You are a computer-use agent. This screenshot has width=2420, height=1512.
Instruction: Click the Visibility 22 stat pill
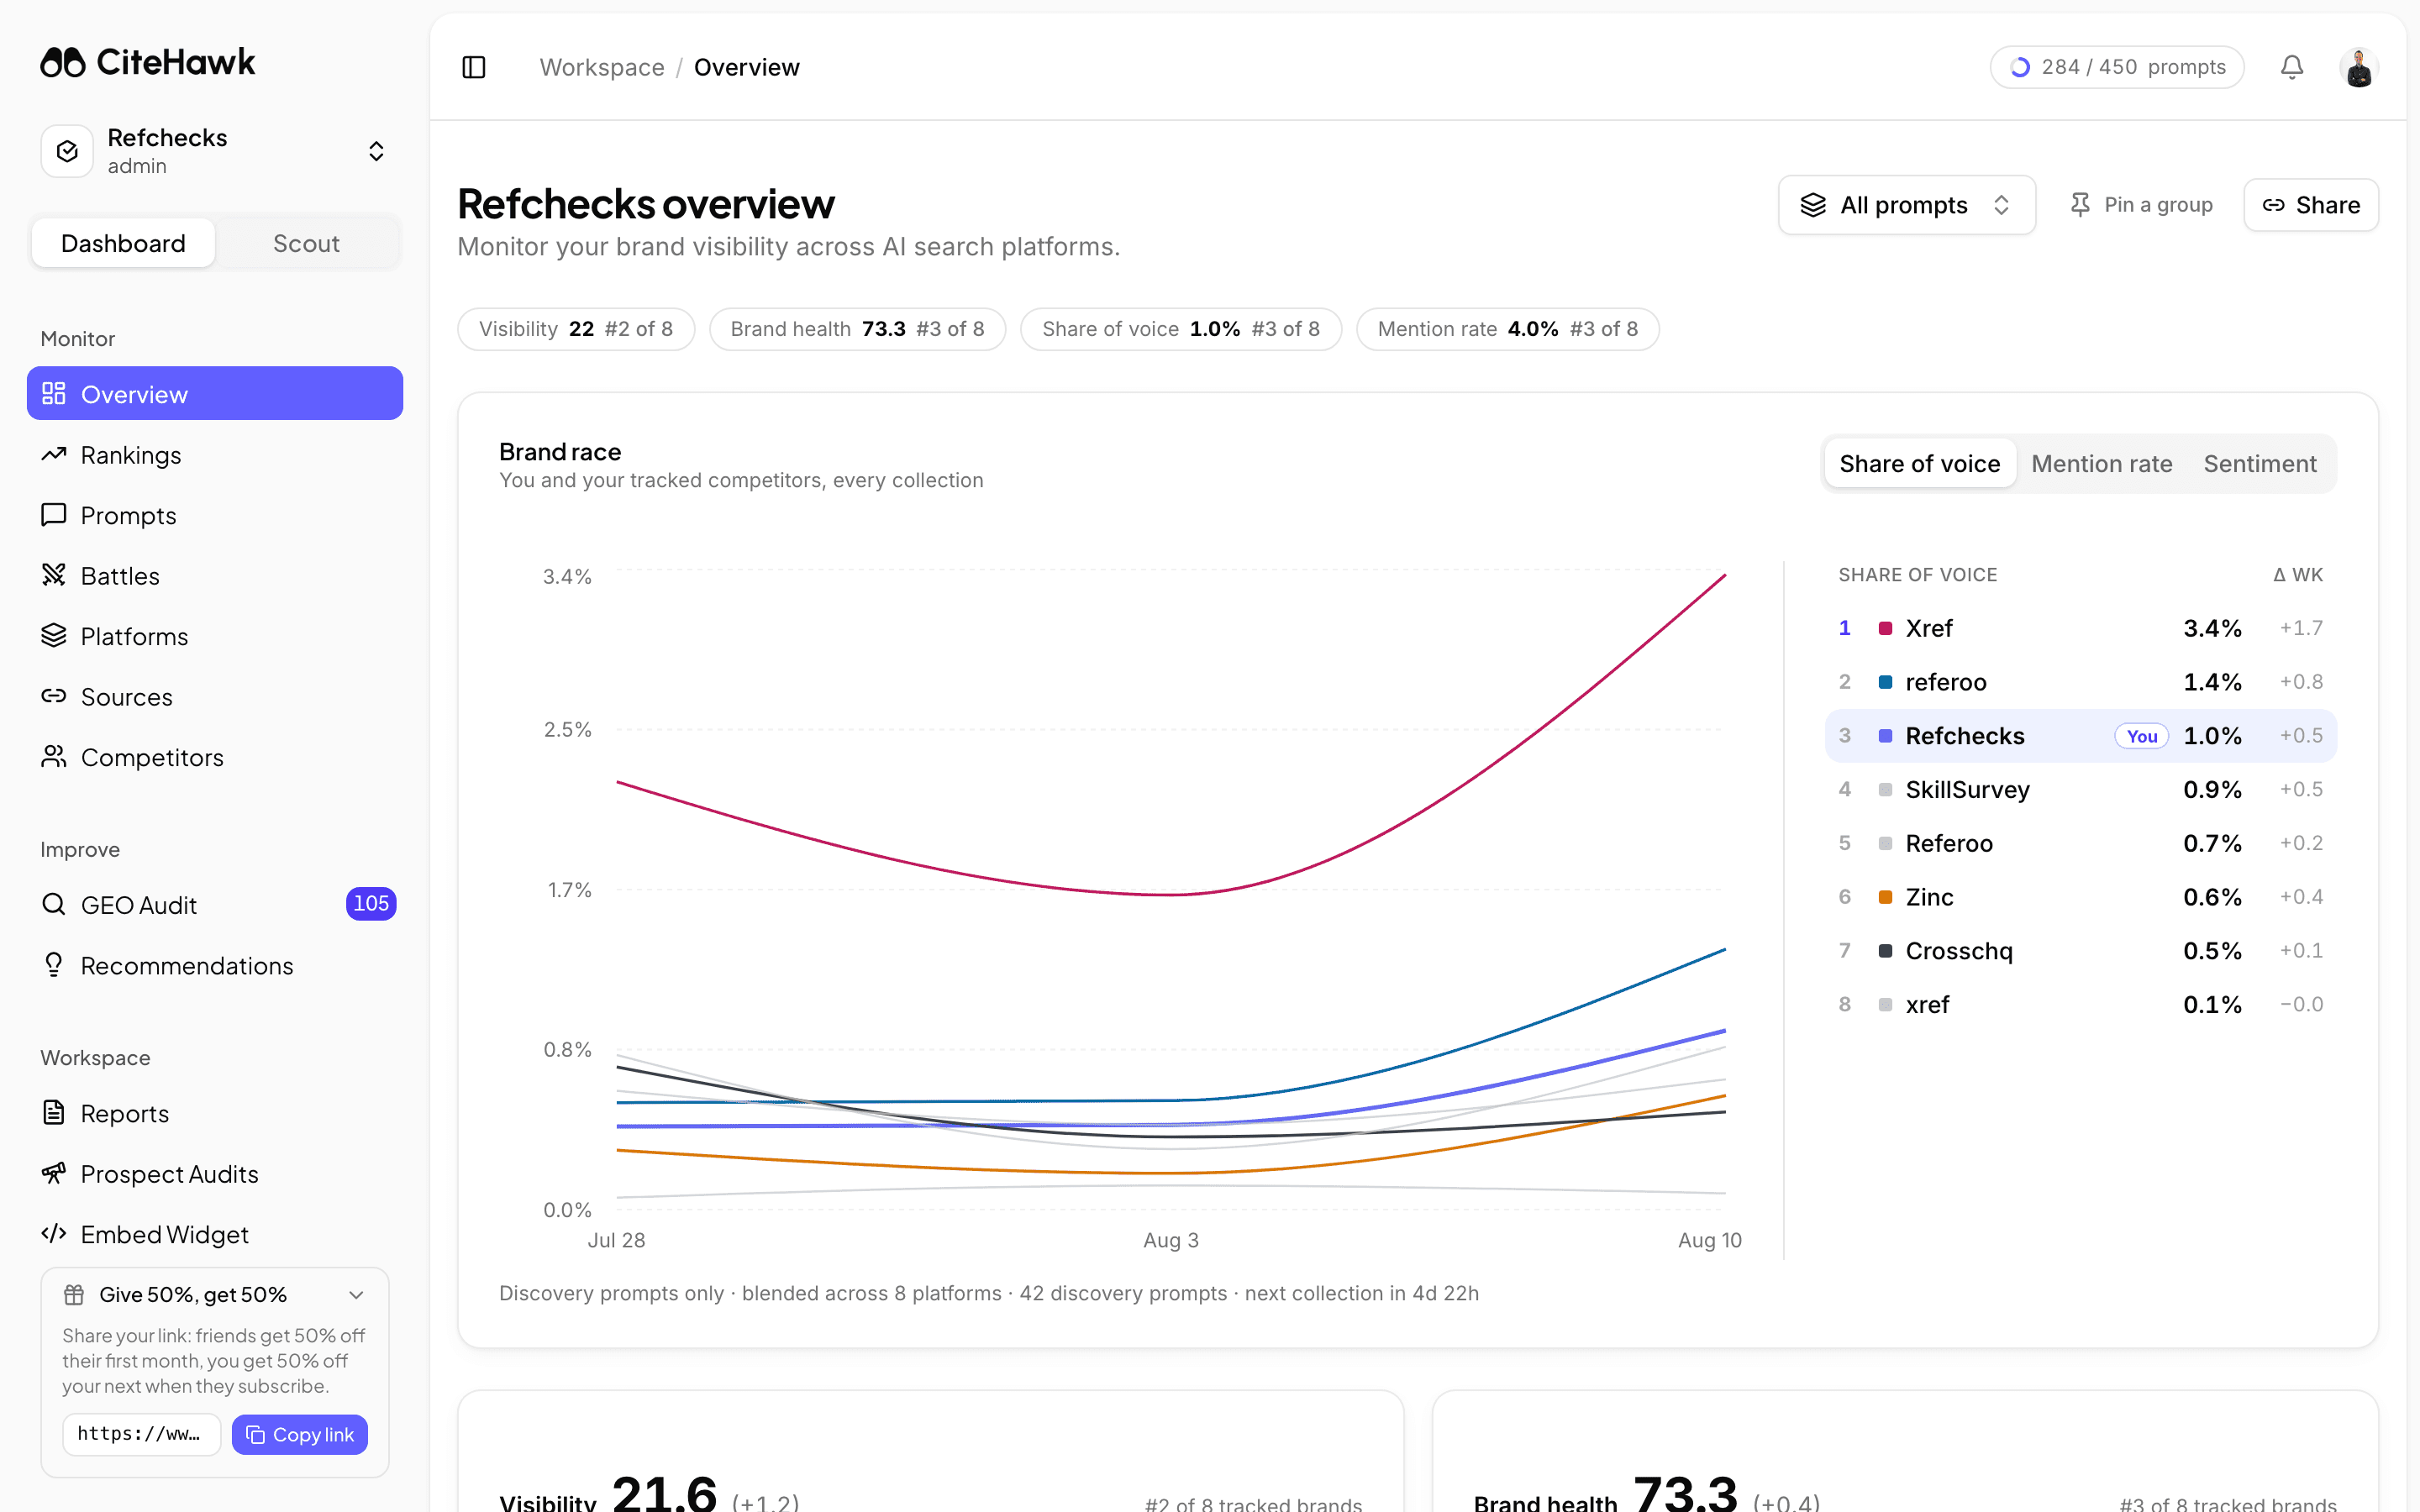[x=576, y=329]
